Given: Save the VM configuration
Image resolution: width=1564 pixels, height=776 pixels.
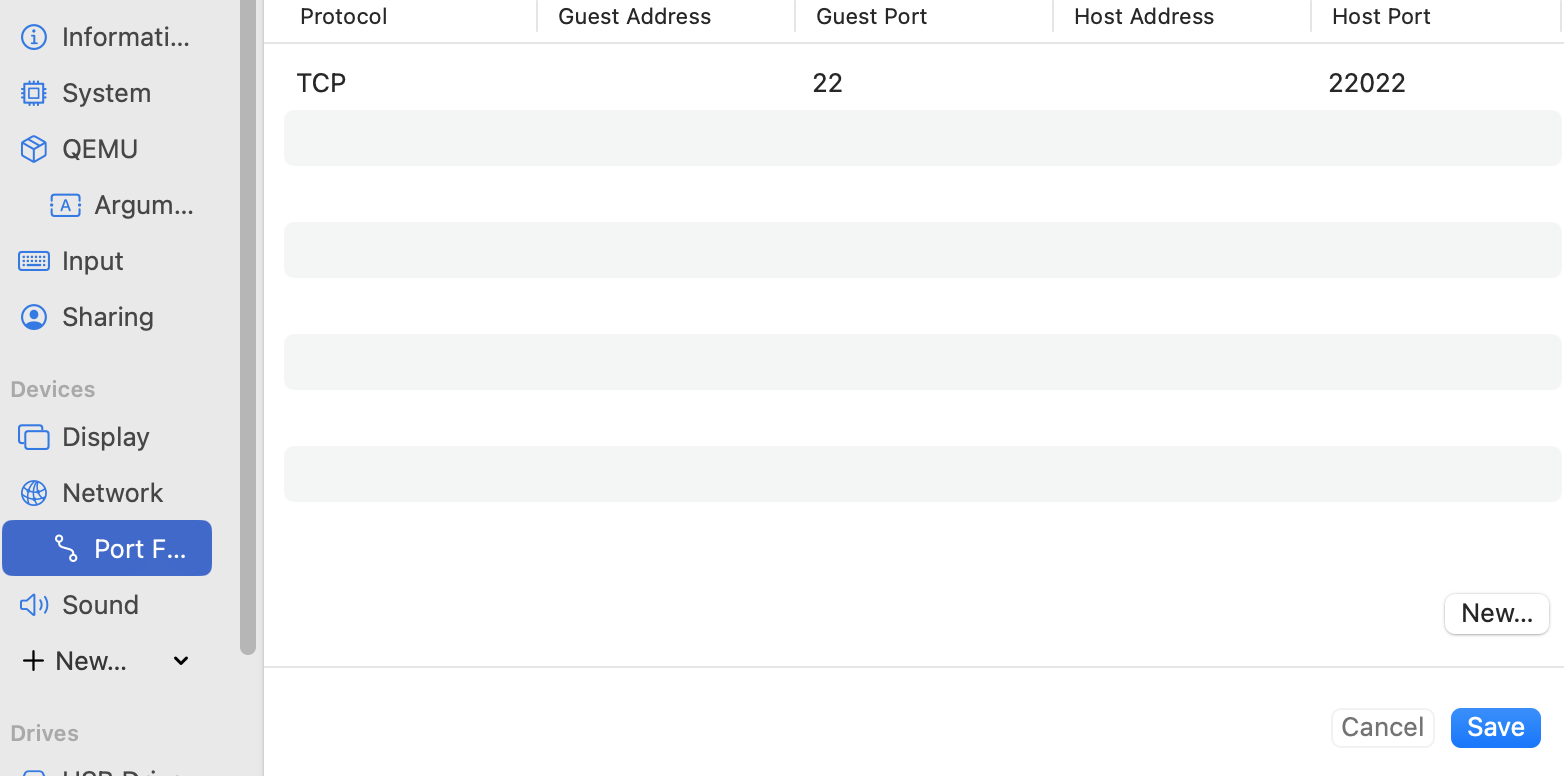Looking at the screenshot, I should pyautogui.click(x=1496, y=727).
